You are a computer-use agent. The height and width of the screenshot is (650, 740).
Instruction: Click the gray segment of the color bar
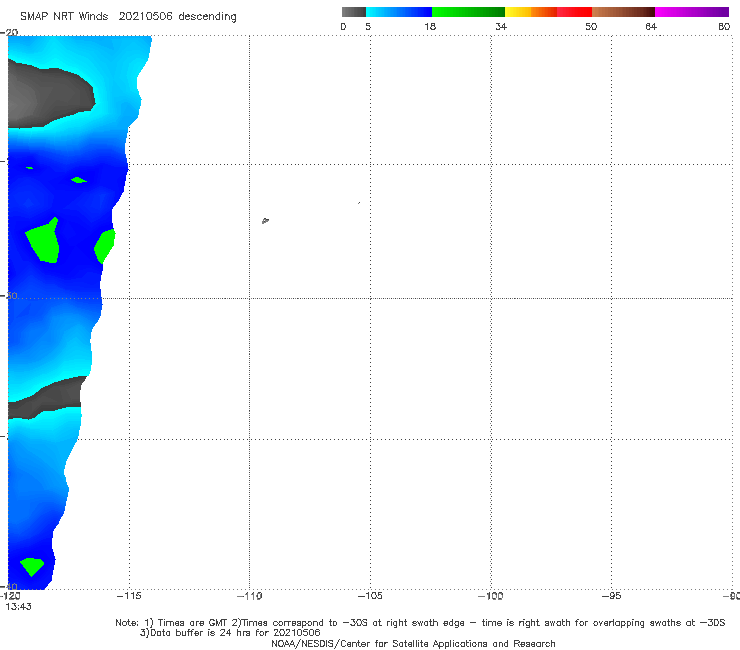pyautogui.click(x=354, y=12)
